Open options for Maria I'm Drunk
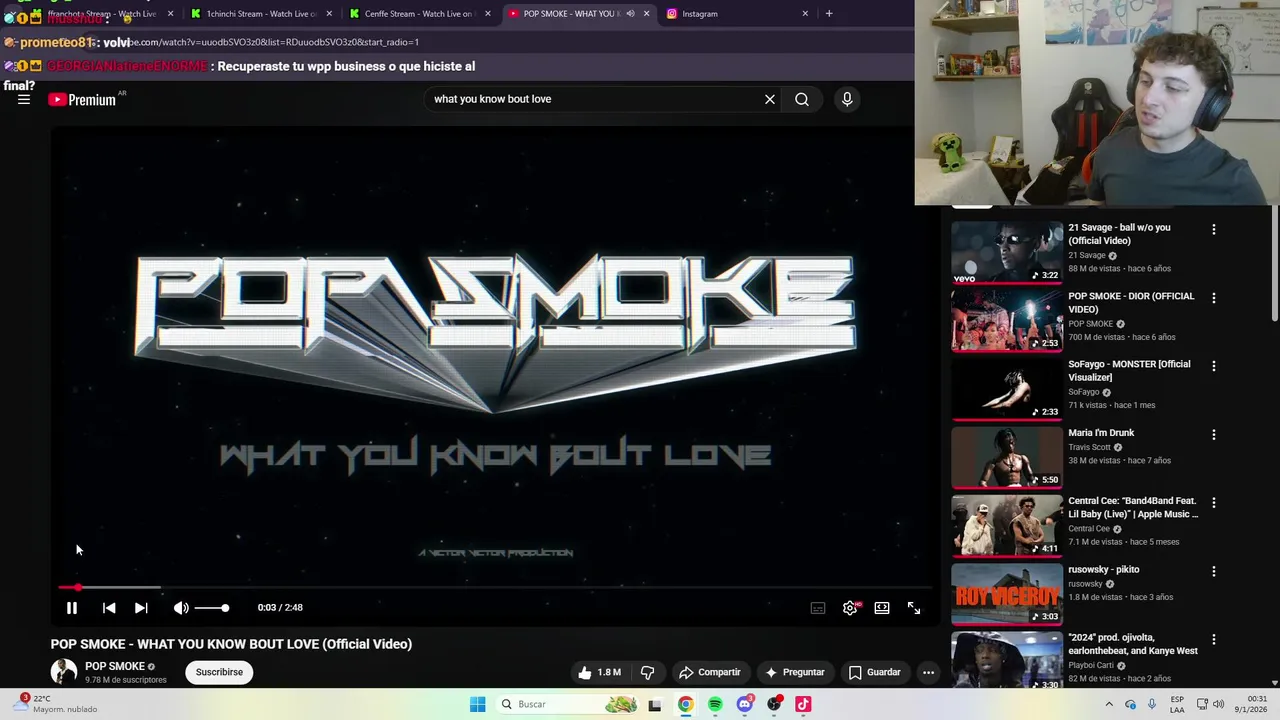 coord(1214,435)
